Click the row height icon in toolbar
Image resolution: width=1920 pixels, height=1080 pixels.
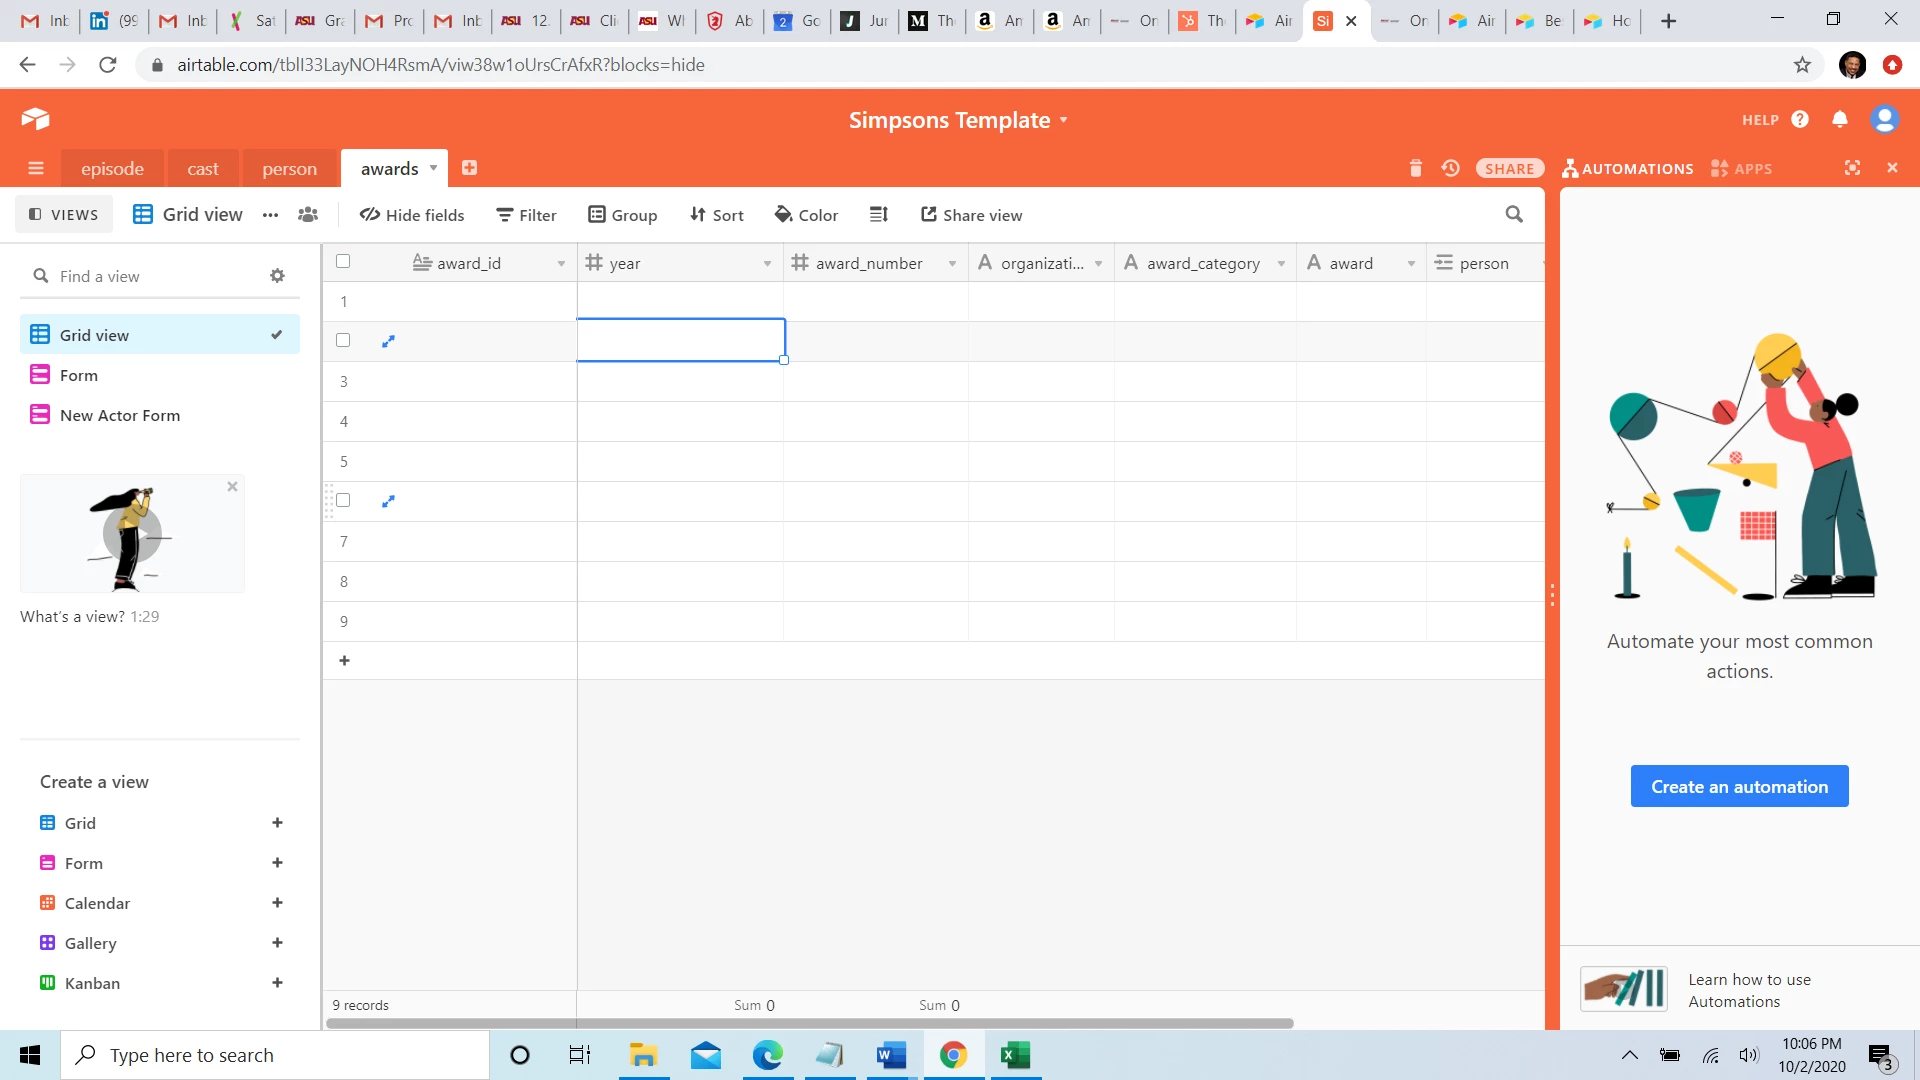(x=878, y=214)
